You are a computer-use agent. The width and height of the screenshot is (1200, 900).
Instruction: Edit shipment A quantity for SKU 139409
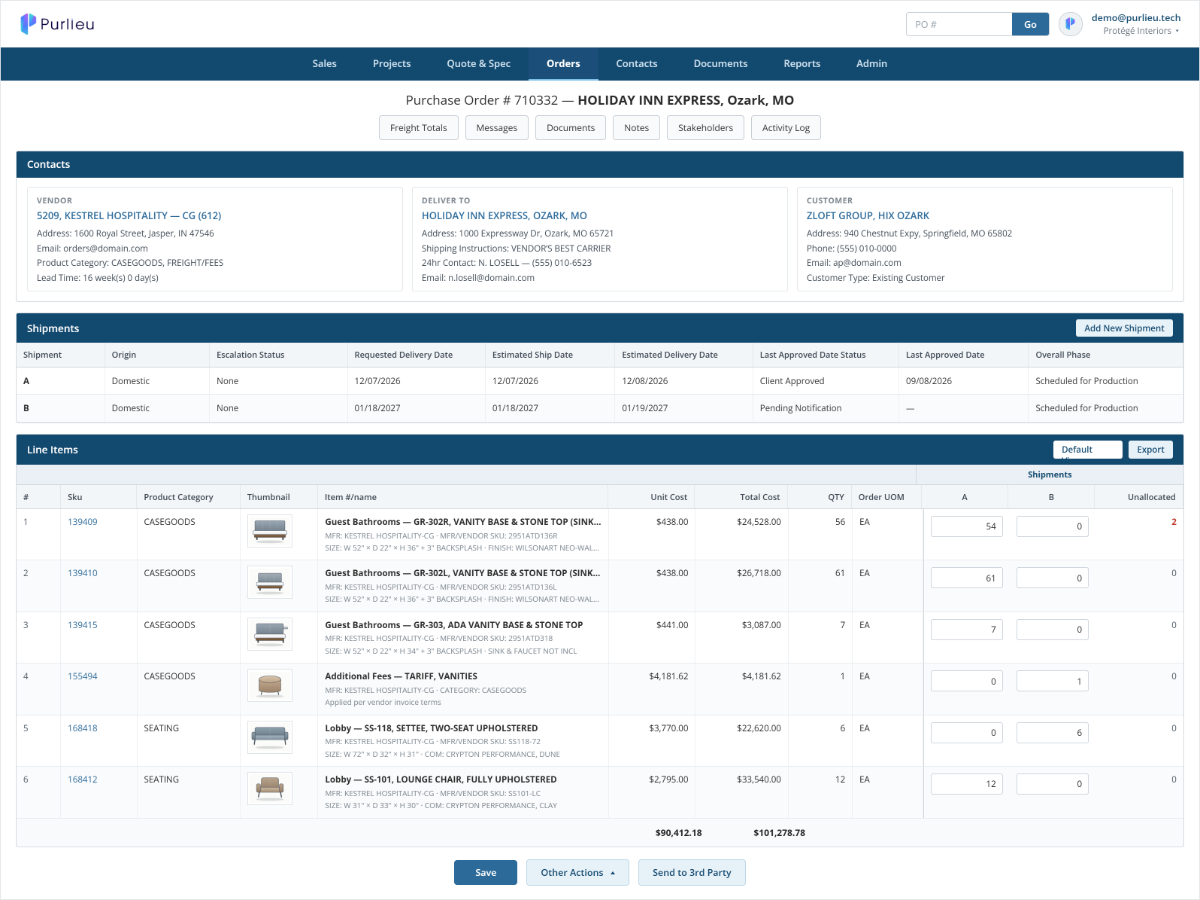967,526
